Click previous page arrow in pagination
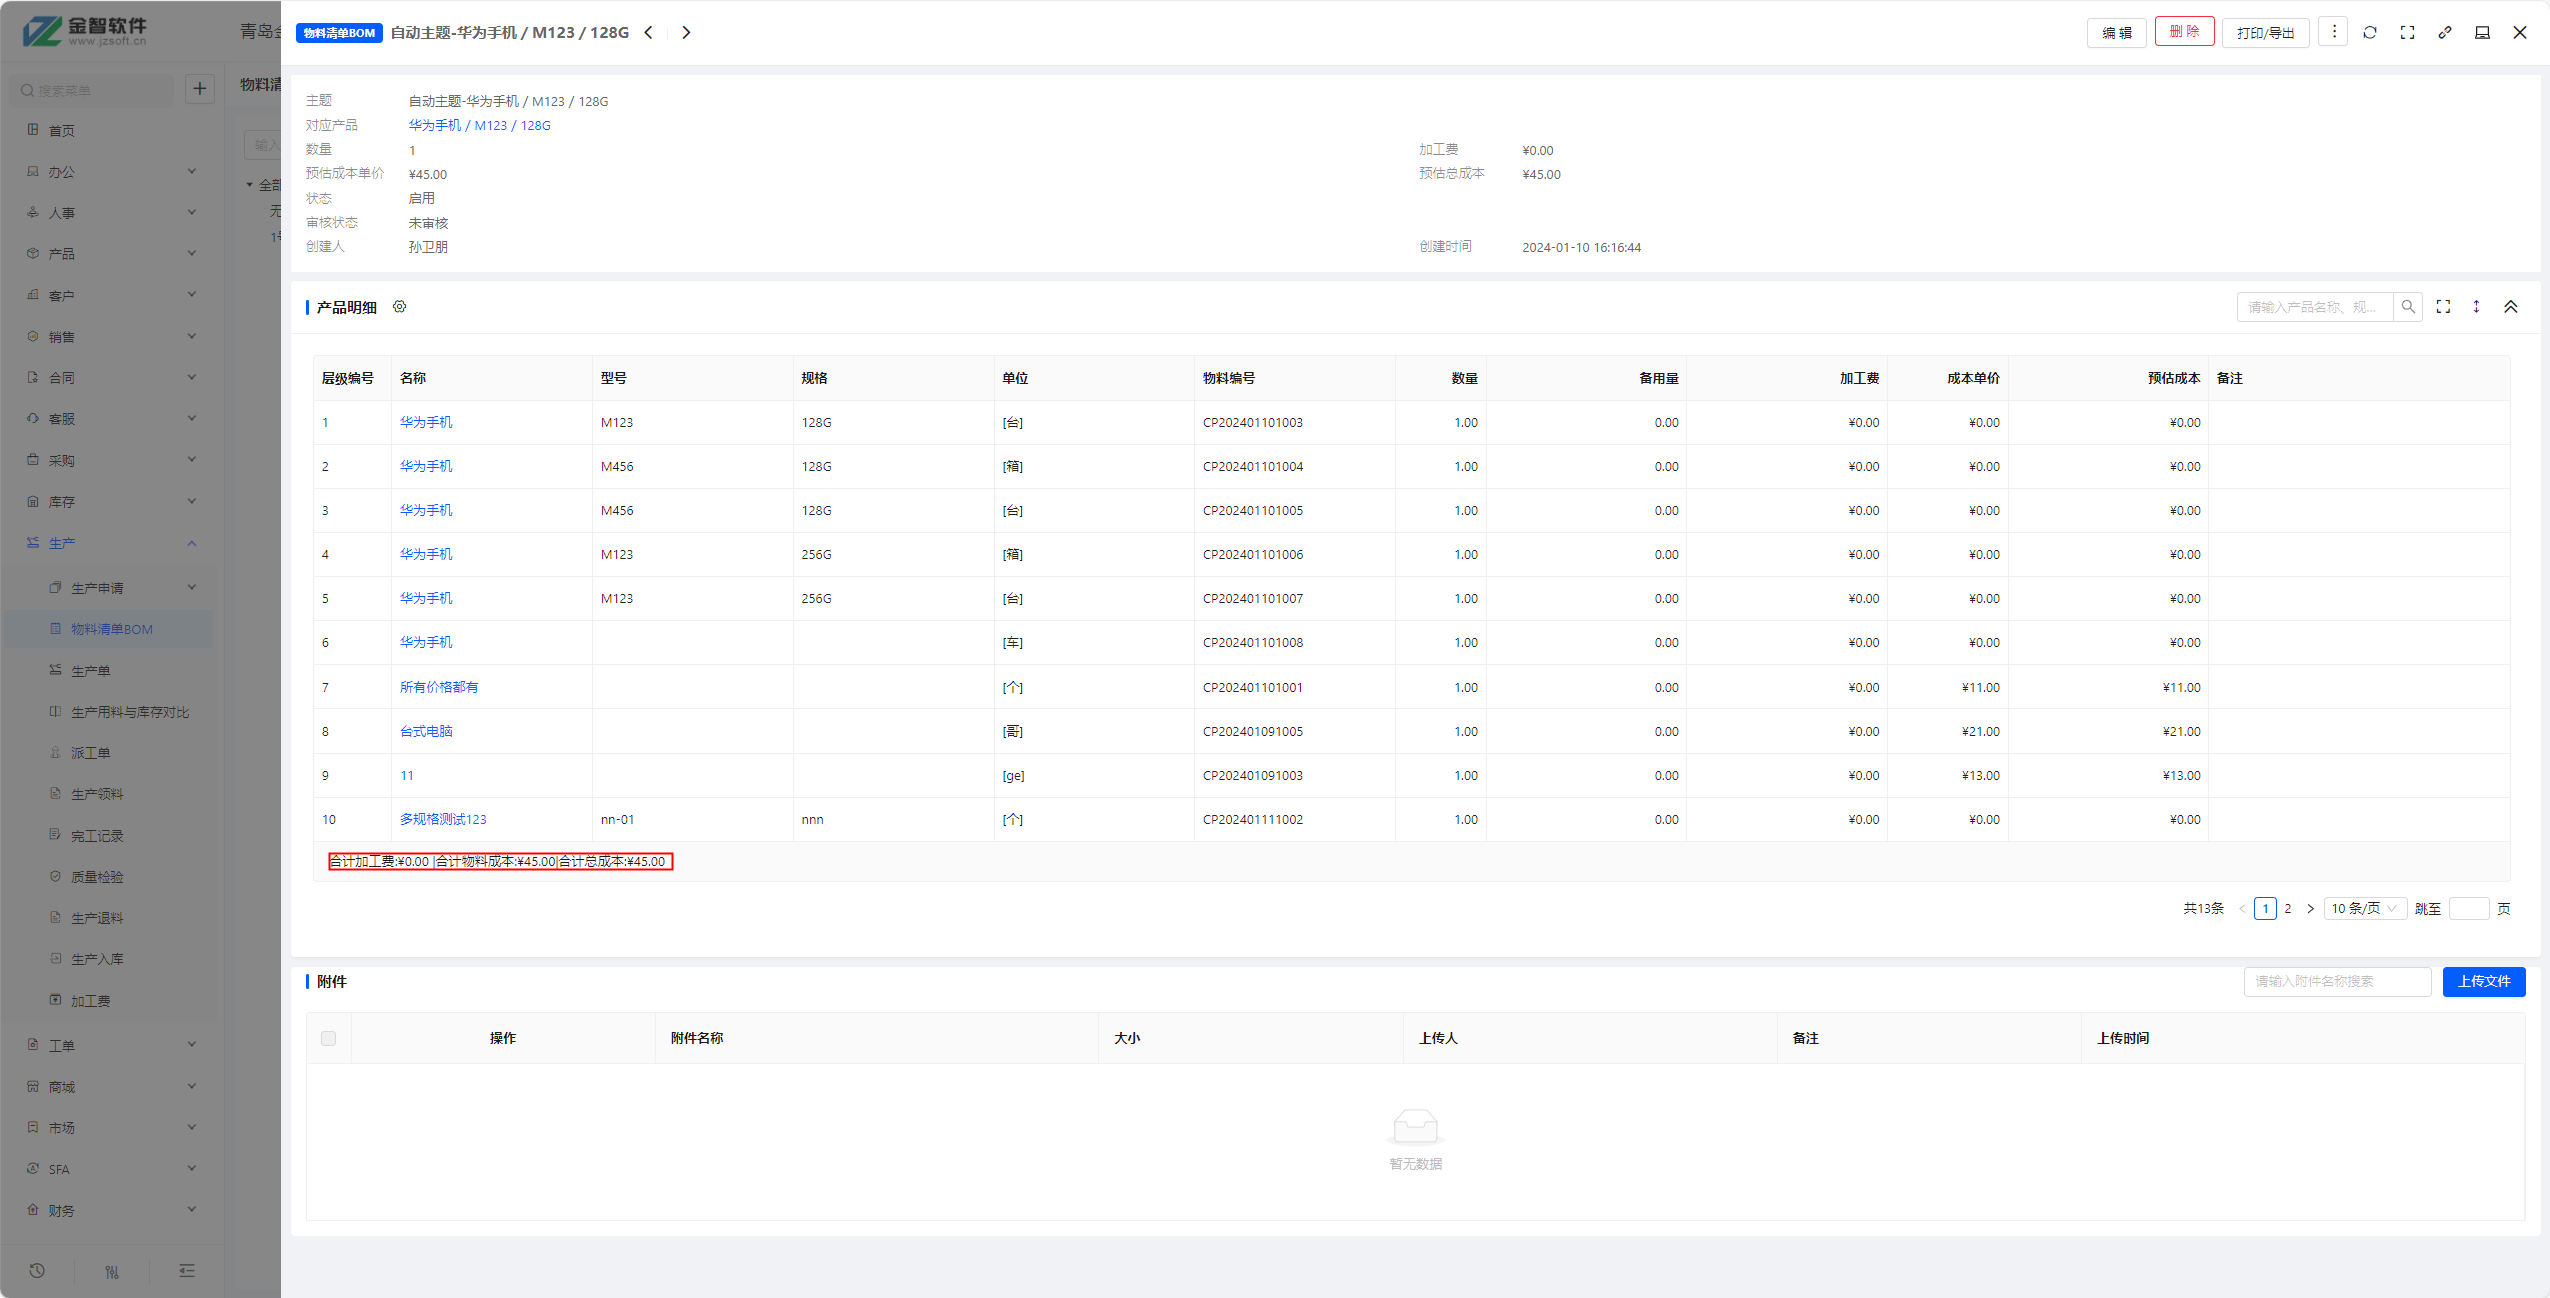Viewport: 2550px width, 1298px height. coord(2242,908)
